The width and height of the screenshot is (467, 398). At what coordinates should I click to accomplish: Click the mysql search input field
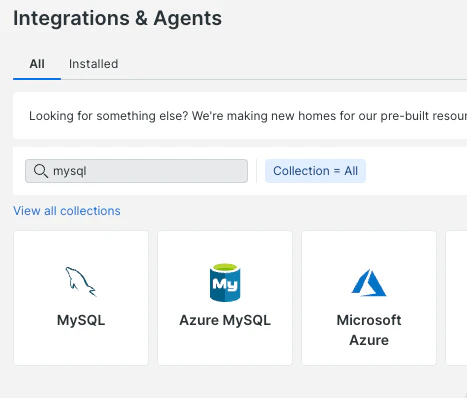click(x=136, y=171)
